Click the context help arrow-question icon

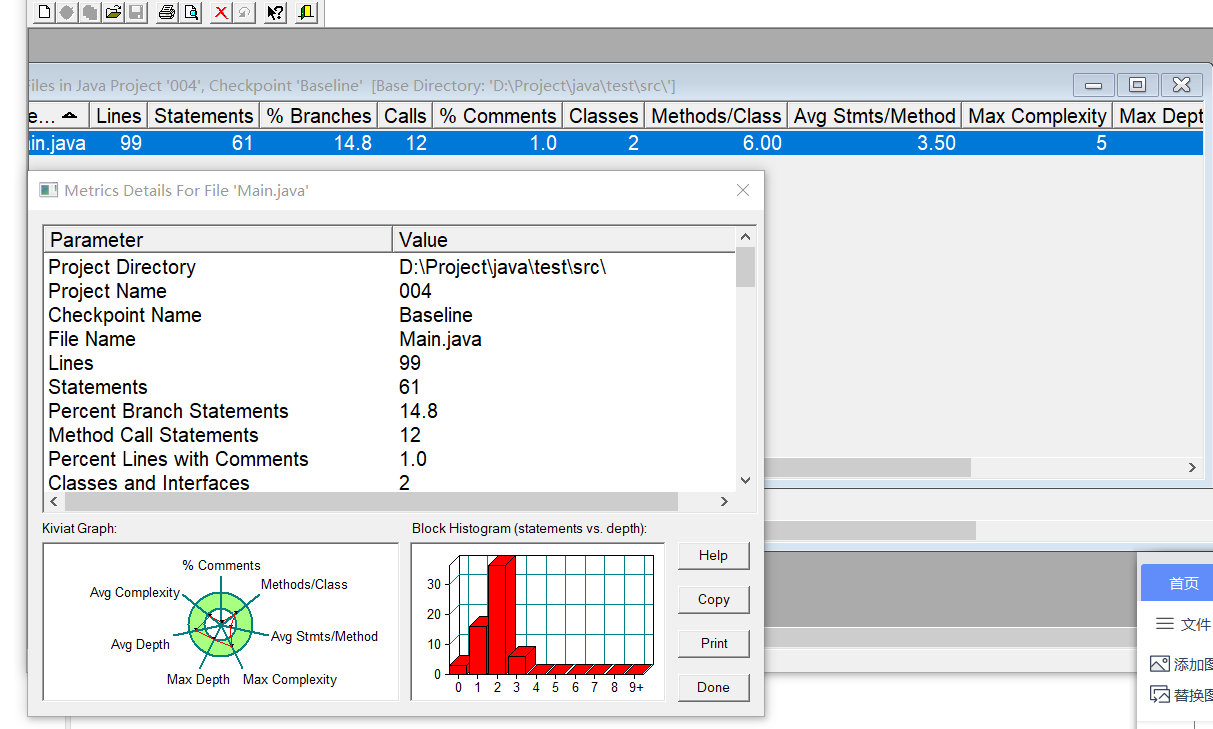pos(275,12)
